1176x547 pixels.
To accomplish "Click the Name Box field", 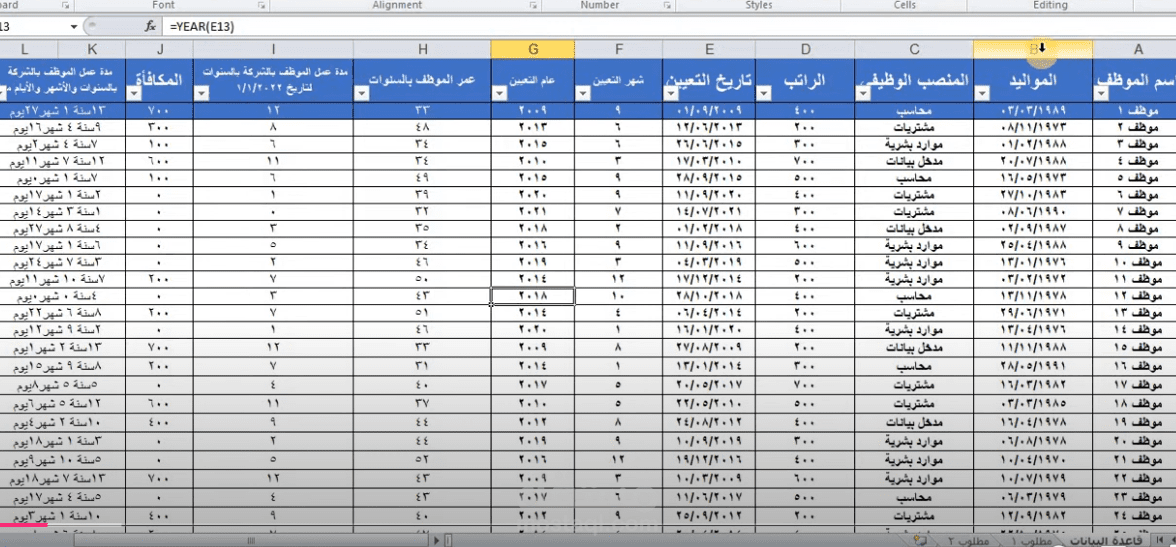I will [x=34, y=26].
